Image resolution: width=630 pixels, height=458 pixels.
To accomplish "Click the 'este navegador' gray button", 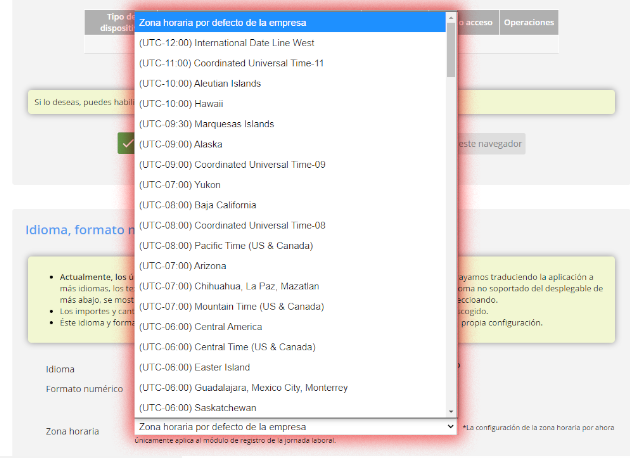I will [491, 144].
